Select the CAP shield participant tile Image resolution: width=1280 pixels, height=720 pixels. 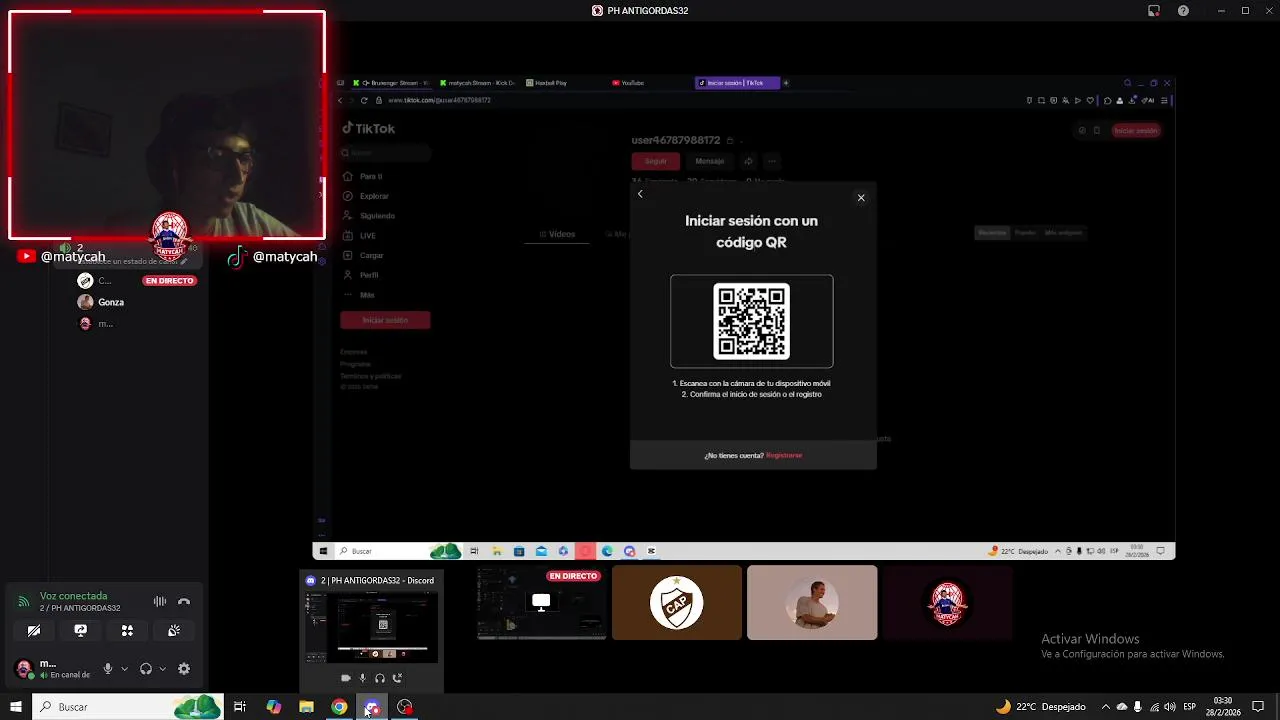[677, 603]
